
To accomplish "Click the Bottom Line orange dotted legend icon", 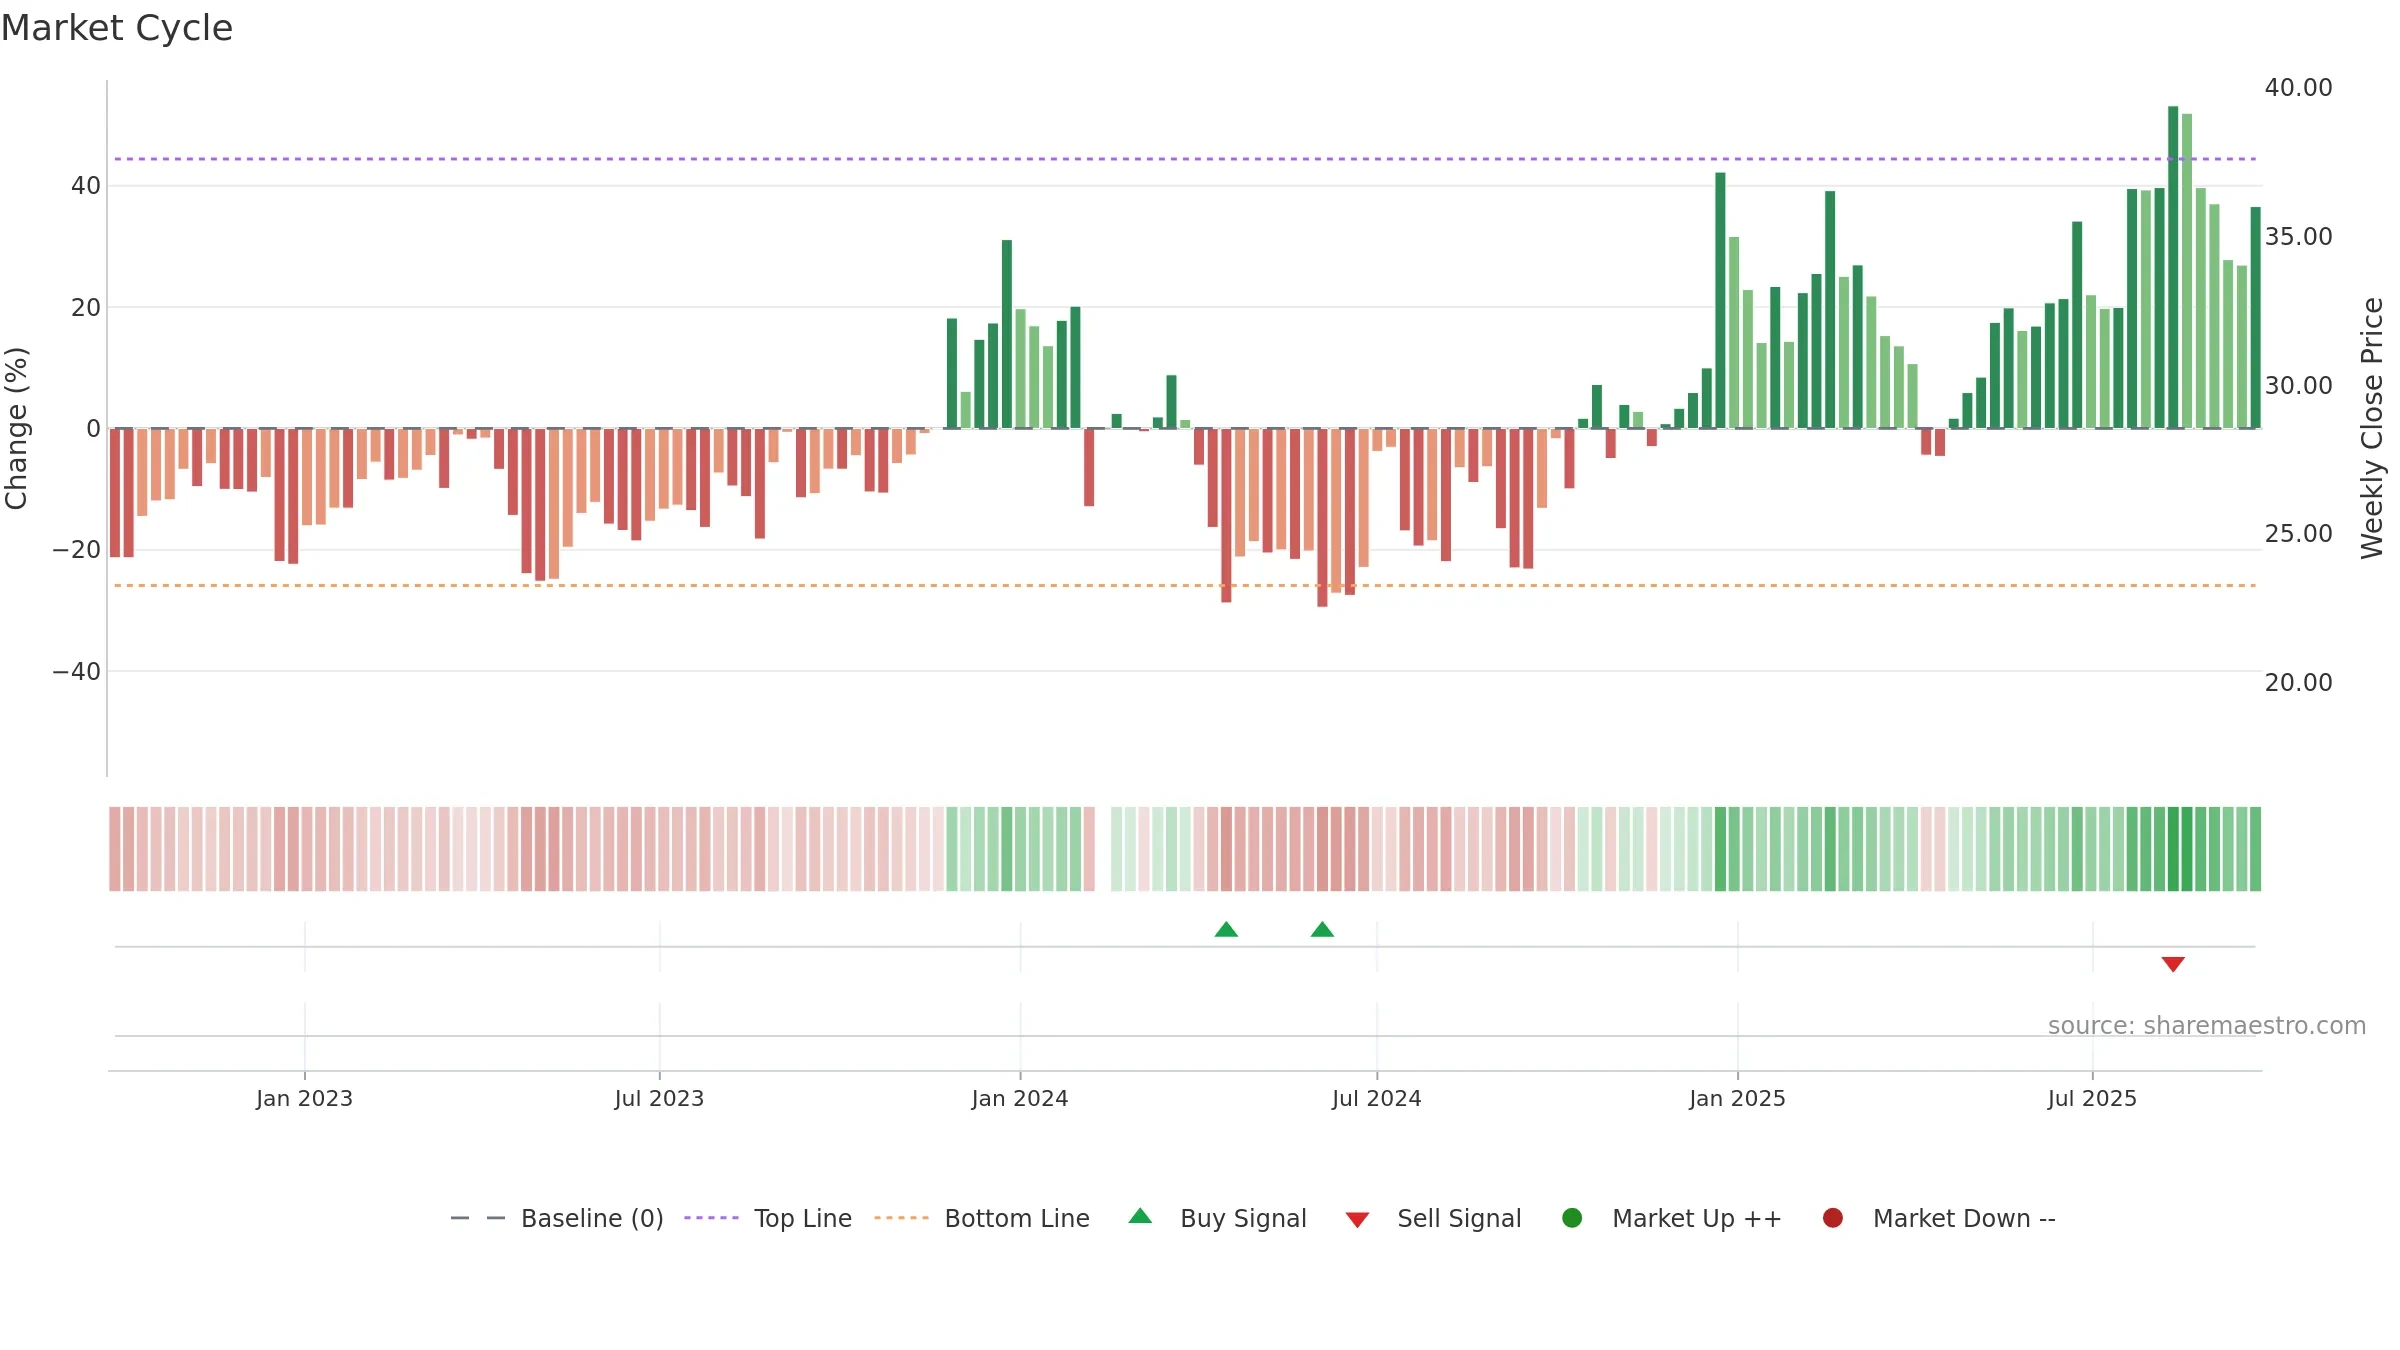I will 901,1218.
